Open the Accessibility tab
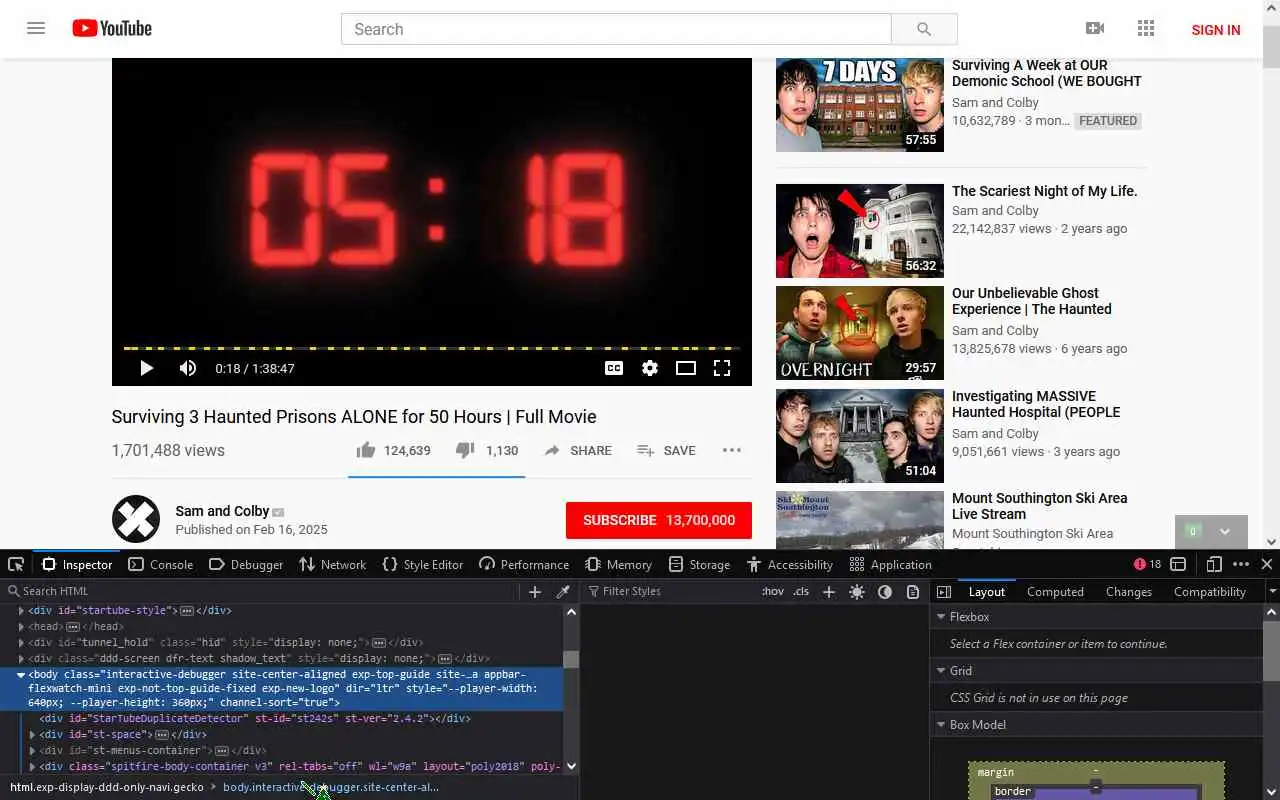1280x800 pixels. (790, 564)
